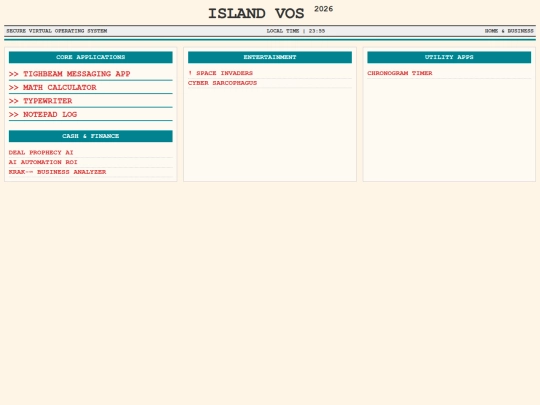Click the Home & Business label

(509, 31)
